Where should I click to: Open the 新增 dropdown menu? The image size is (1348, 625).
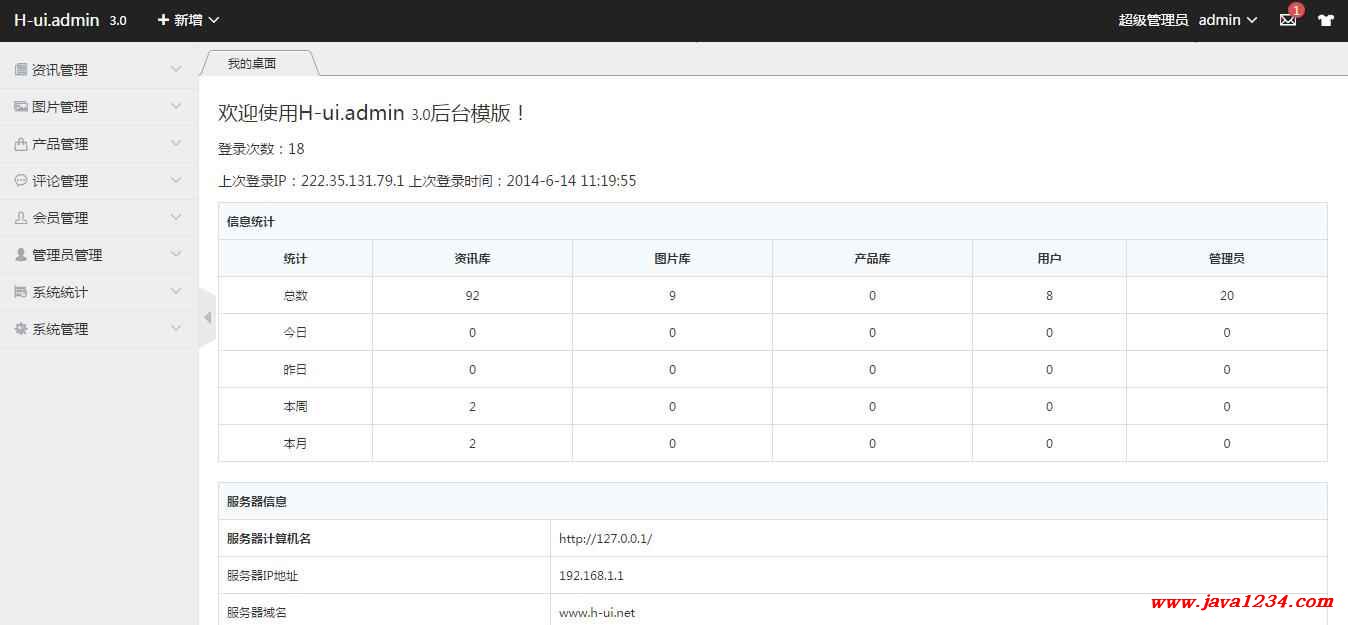pos(188,20)
